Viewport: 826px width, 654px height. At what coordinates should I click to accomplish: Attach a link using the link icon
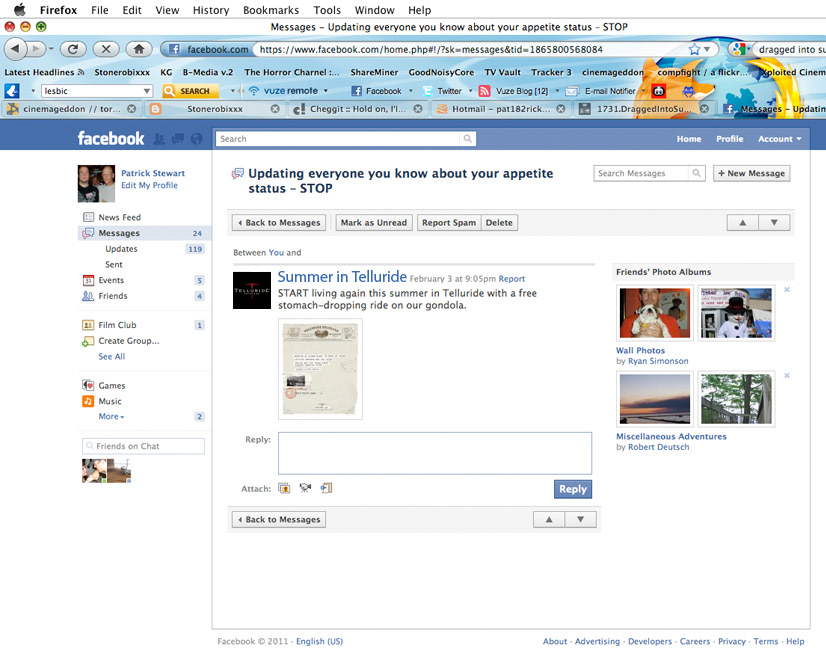pos(326,488)
